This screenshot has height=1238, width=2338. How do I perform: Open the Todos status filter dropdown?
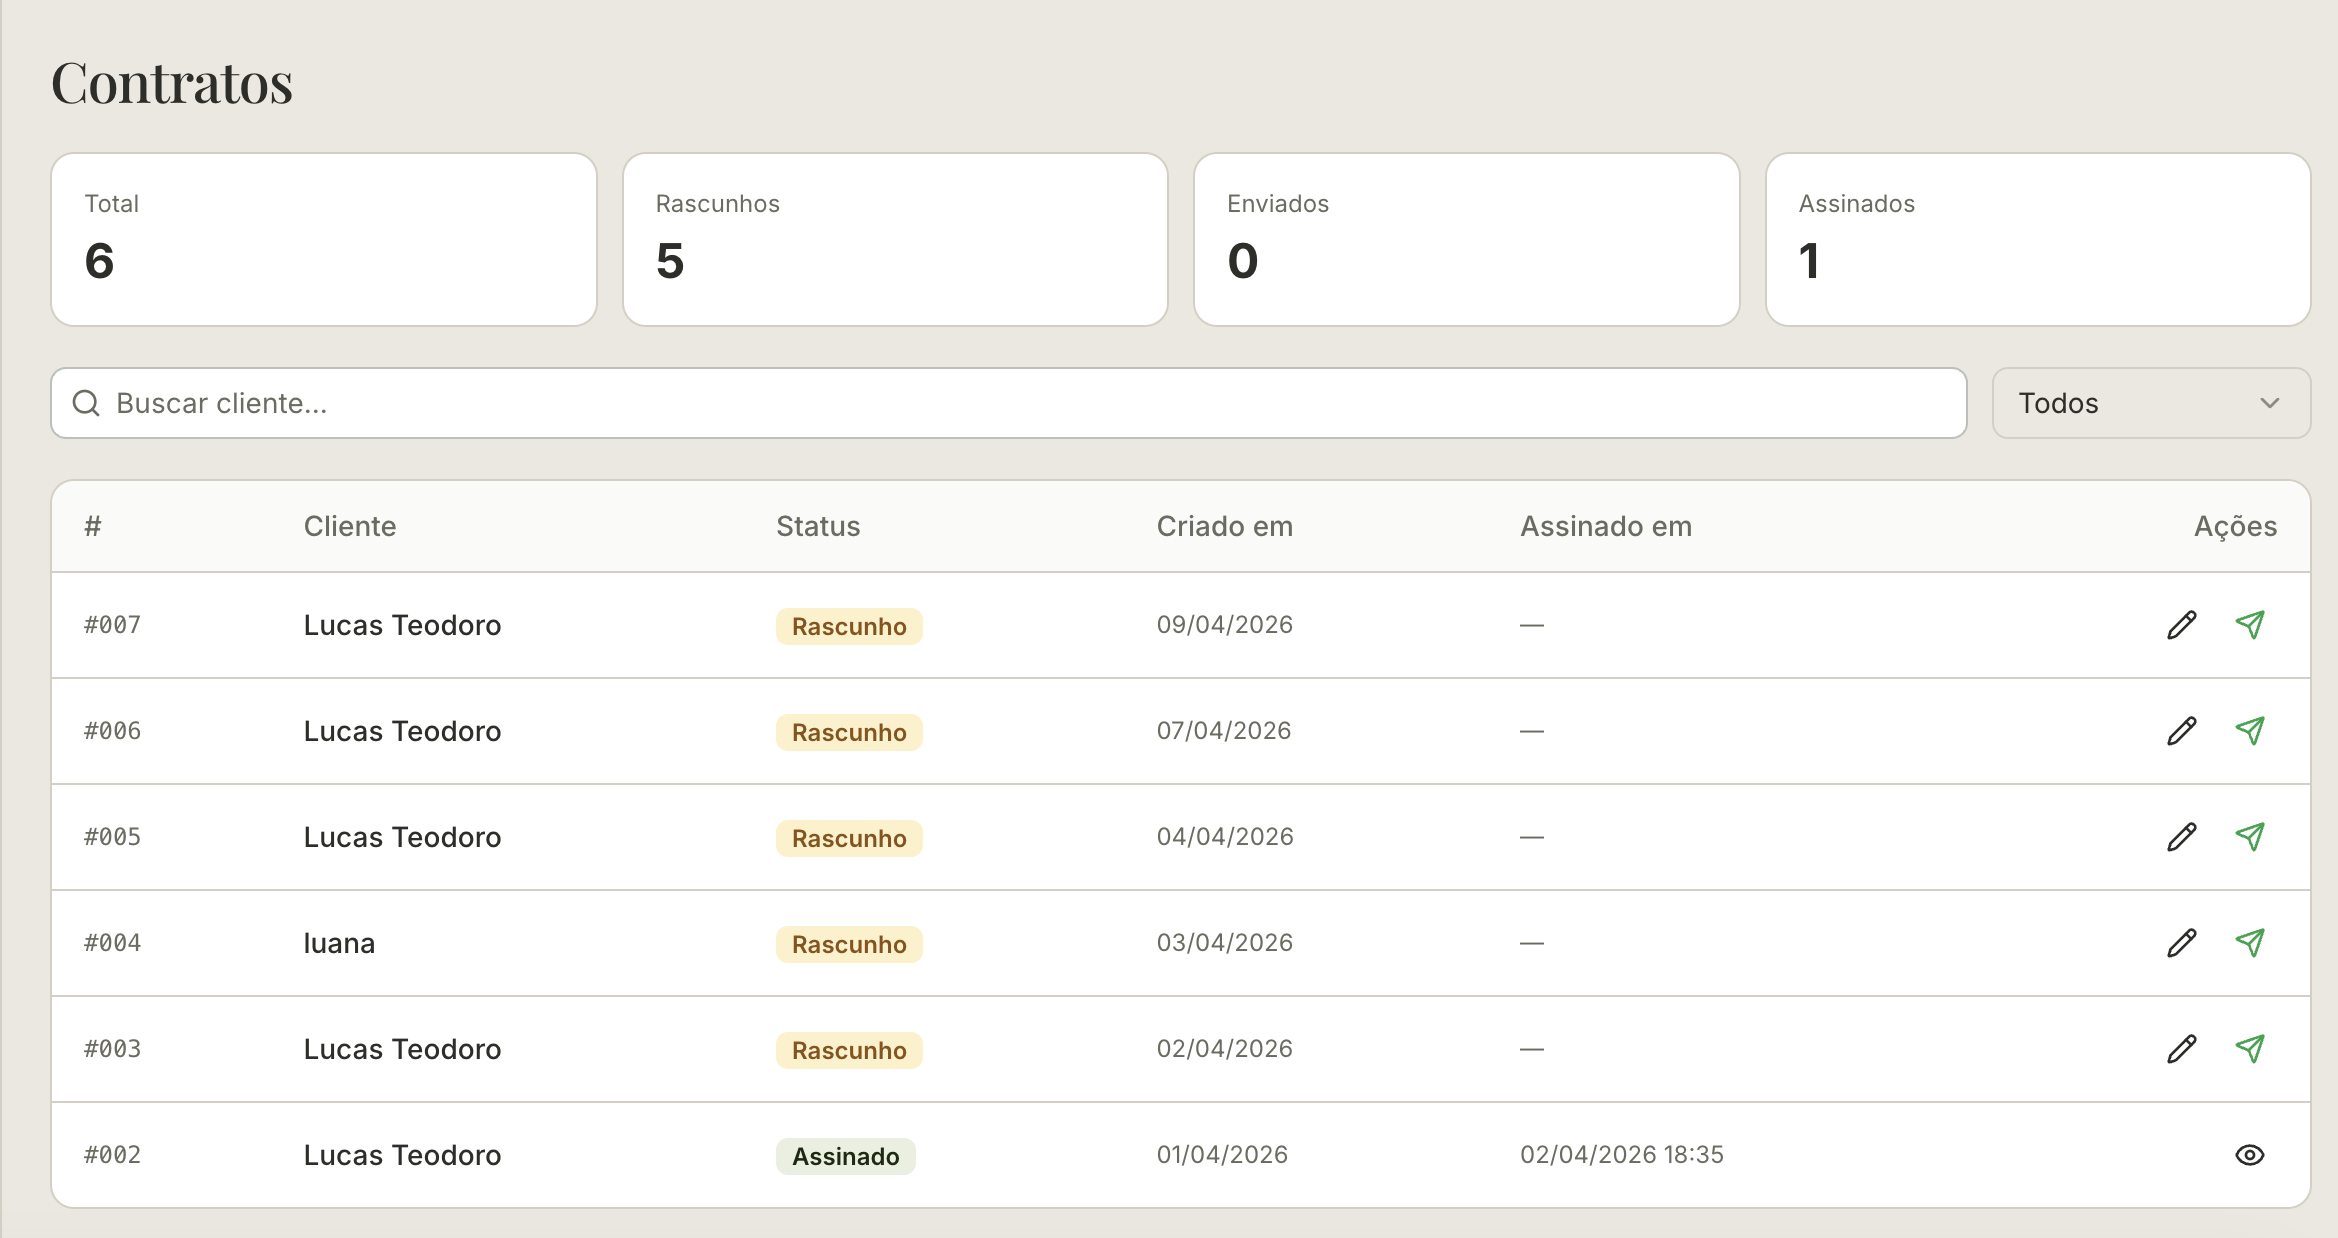coord(2151,403)
